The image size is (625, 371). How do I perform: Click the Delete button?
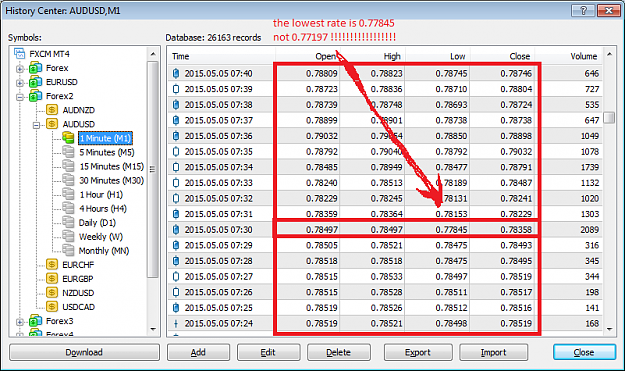point(338,352)
